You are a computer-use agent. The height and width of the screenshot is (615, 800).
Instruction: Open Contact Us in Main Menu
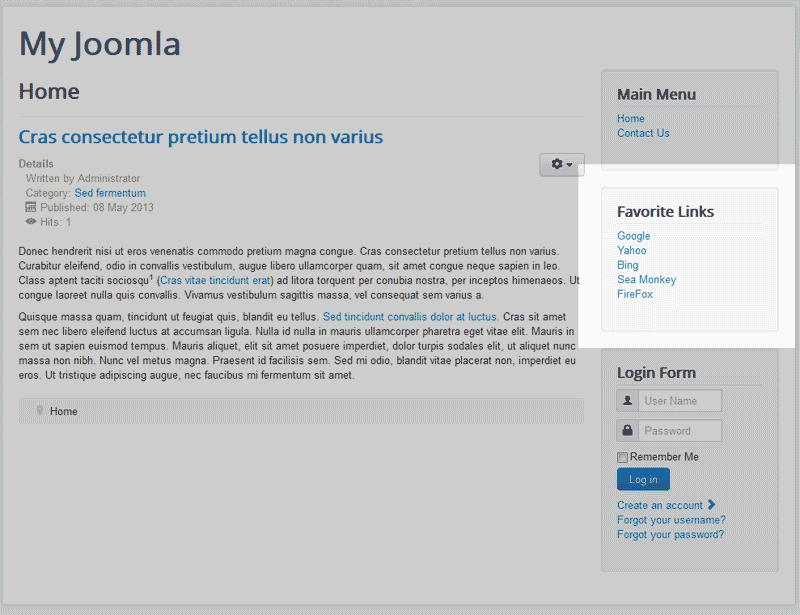643,133
